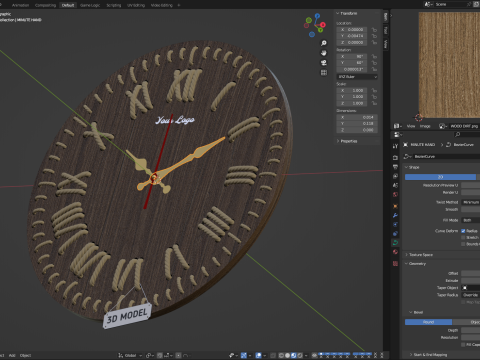Viewport: 480px width, 360px height.
Task: Toggle the Location Y lock icon
Action: [374, 36]
